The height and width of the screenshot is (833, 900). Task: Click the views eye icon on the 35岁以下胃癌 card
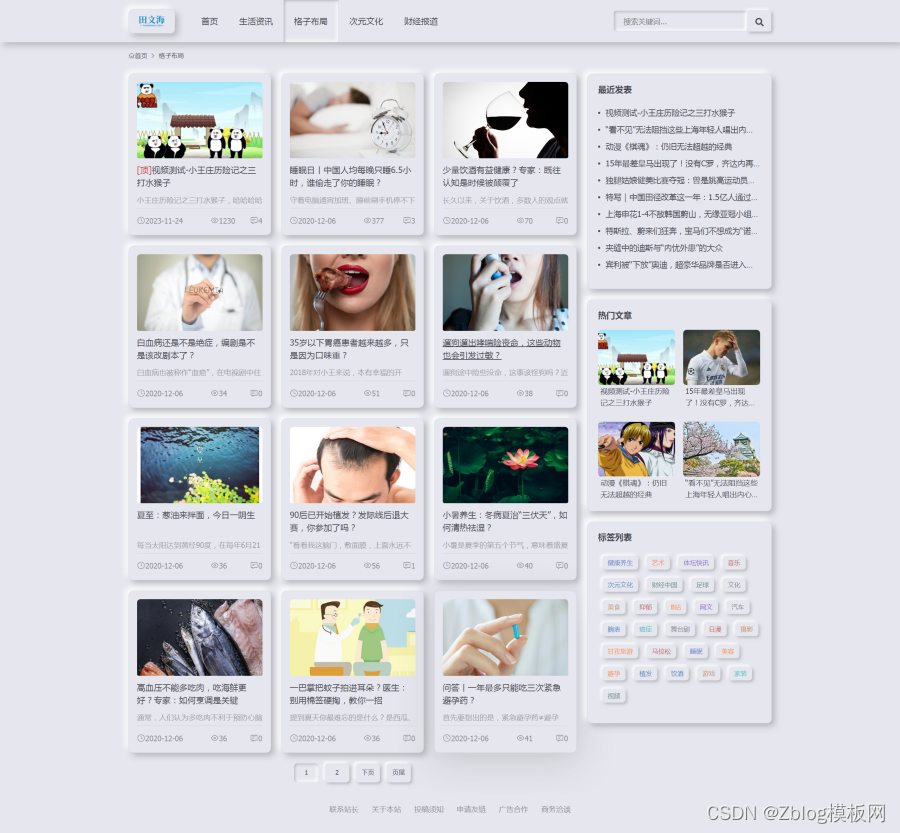tap(367, 393)
